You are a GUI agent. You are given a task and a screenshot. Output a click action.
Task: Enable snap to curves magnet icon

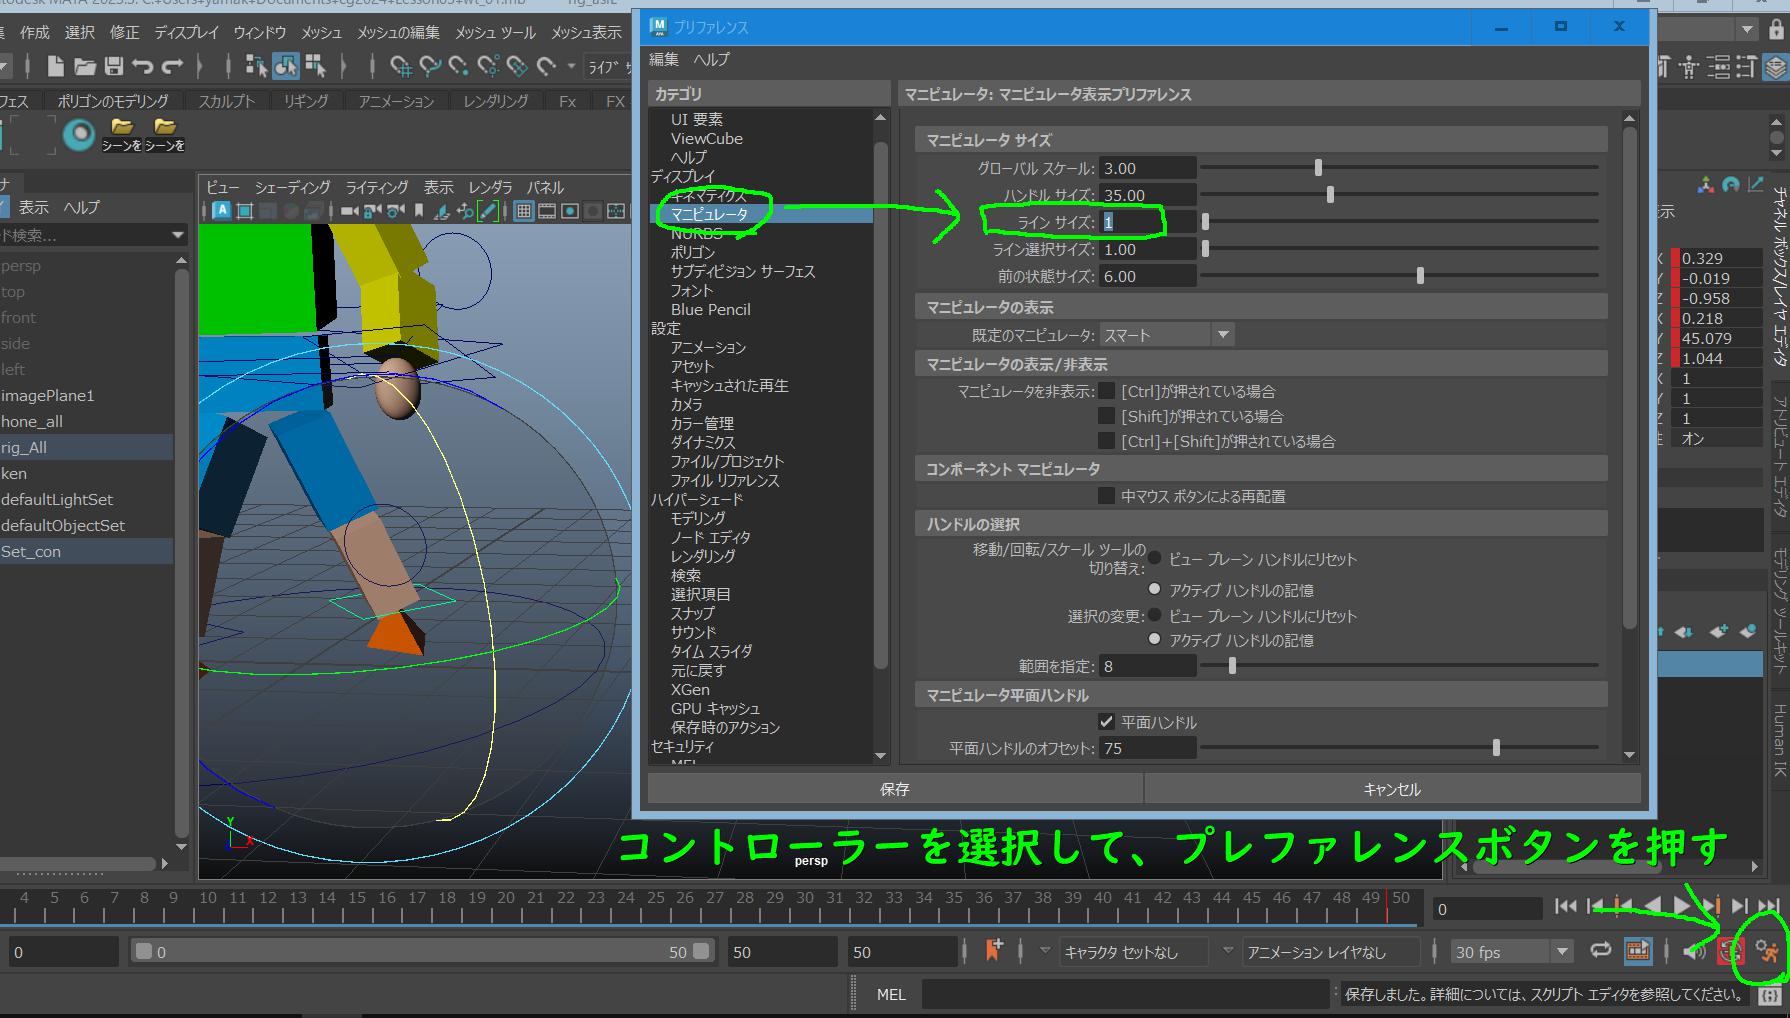click(x=430, y=67)
